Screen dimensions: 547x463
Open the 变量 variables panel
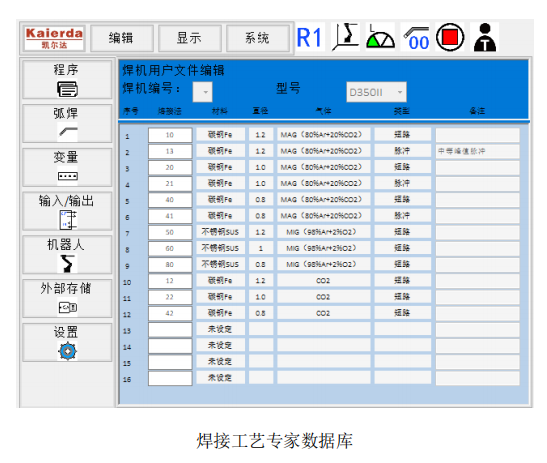67,167
